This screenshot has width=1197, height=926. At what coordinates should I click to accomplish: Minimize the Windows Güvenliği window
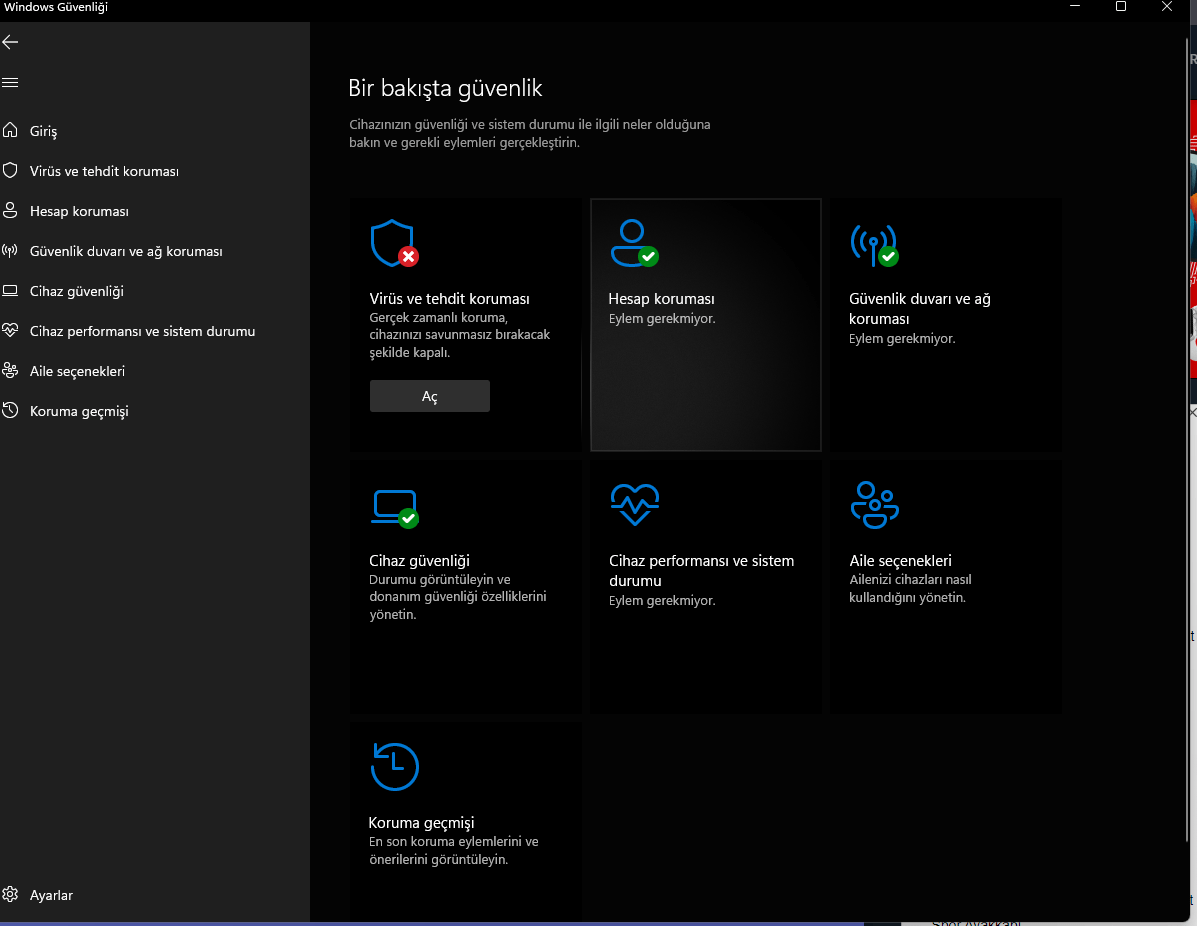click(x=1075, y=7)
